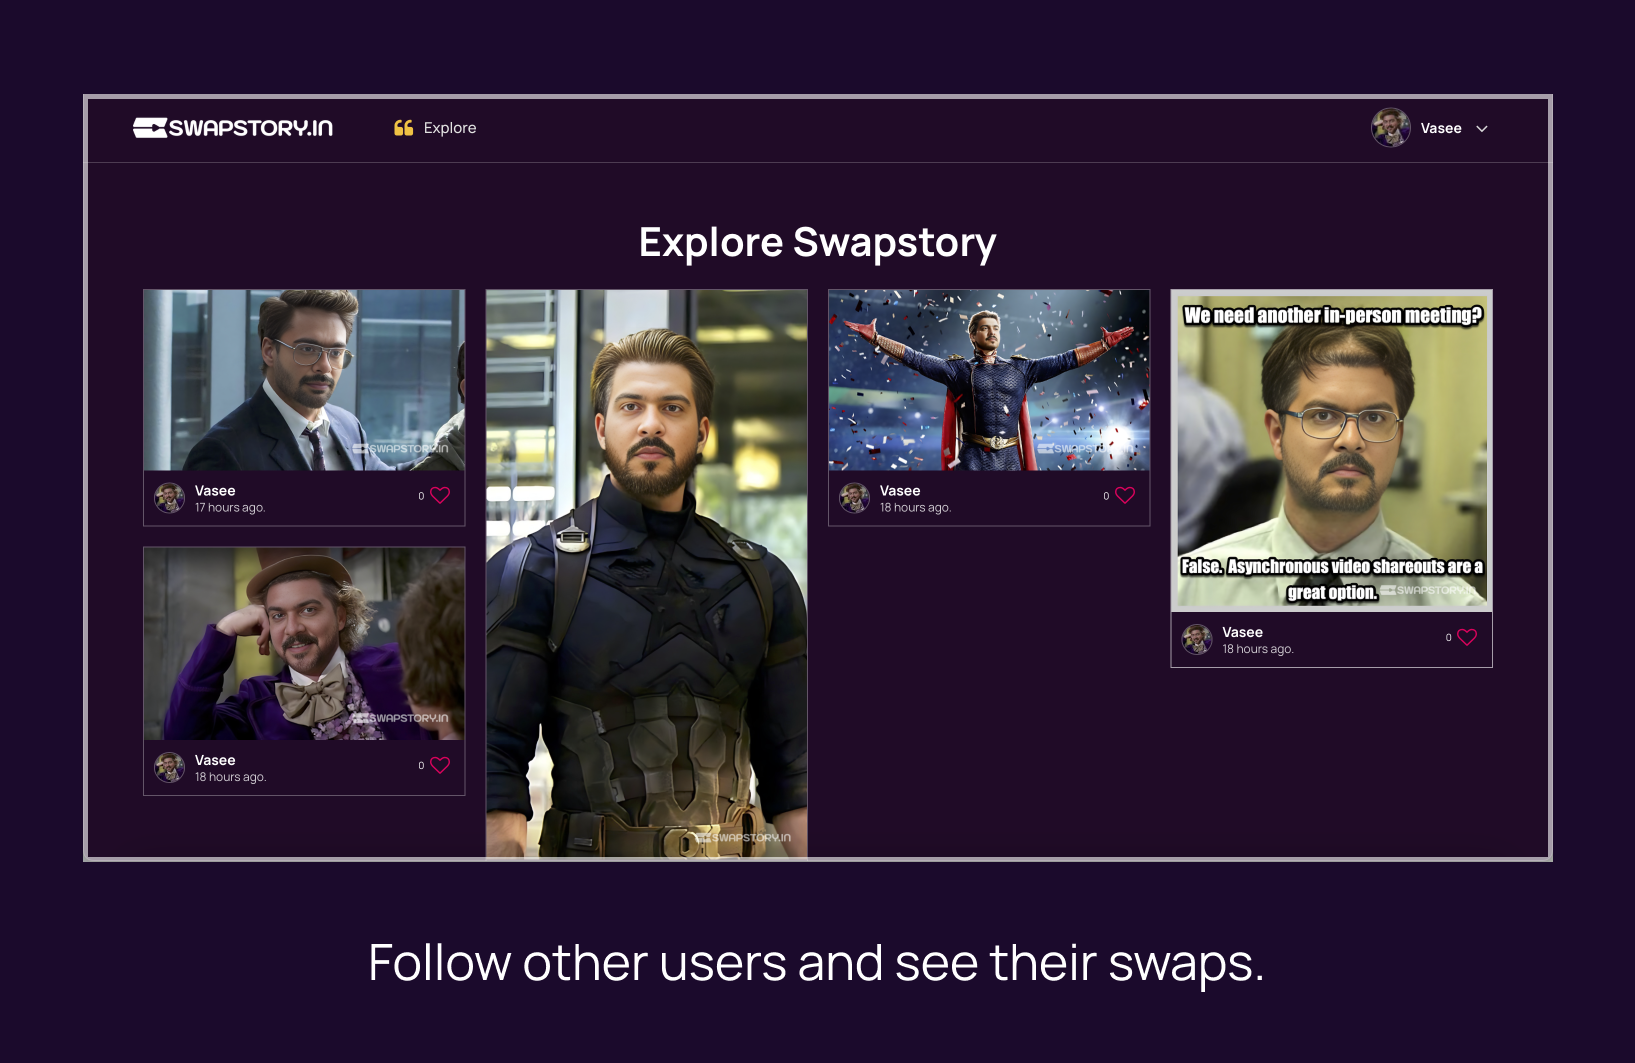This screenshot has height=1063, width=1635.
Task: Click author avatar on the meme card
Action: (x=1197, y=639)
